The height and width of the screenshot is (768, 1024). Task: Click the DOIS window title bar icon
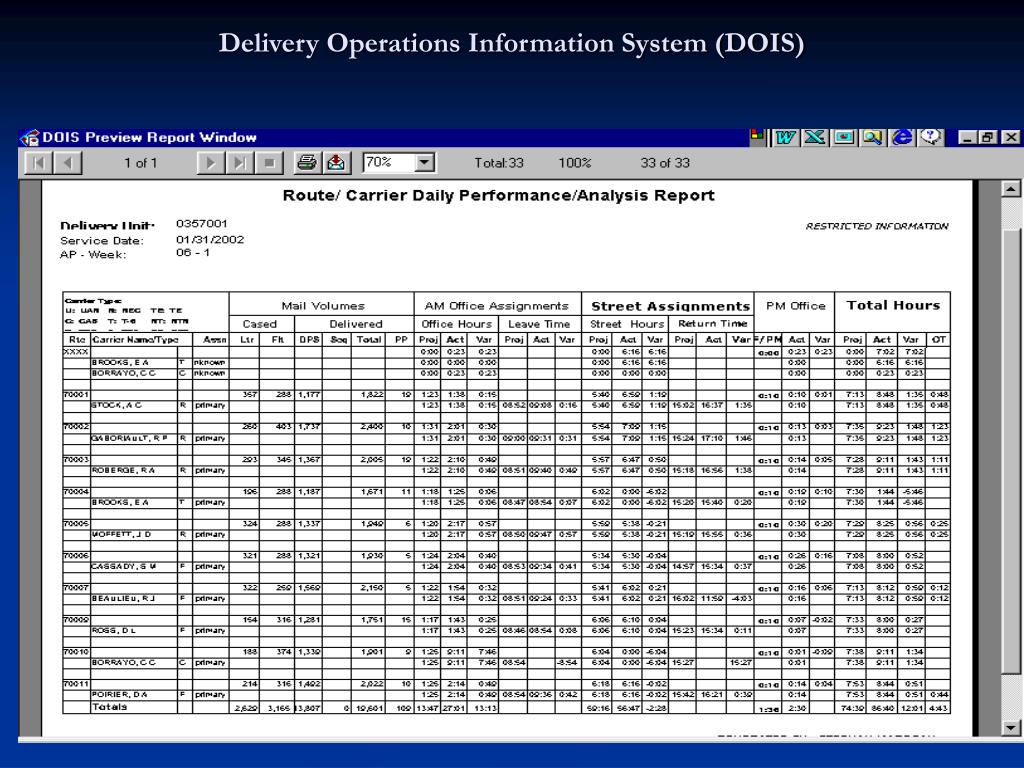pos(30,137)
